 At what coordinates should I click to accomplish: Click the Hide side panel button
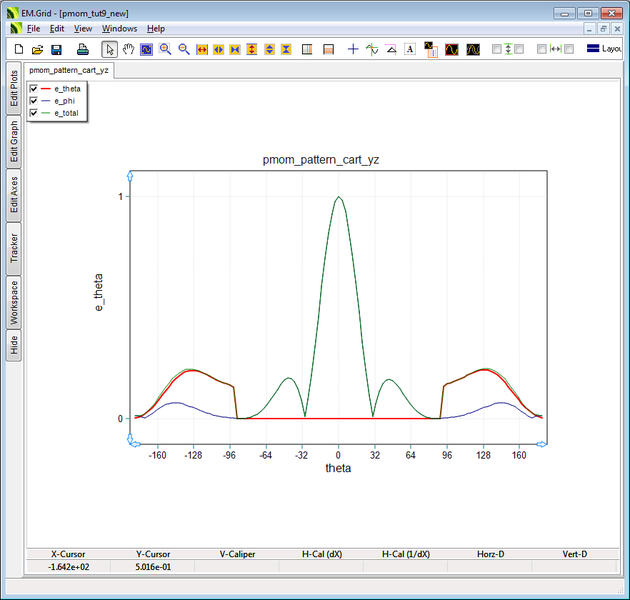(x=14, y=345)
